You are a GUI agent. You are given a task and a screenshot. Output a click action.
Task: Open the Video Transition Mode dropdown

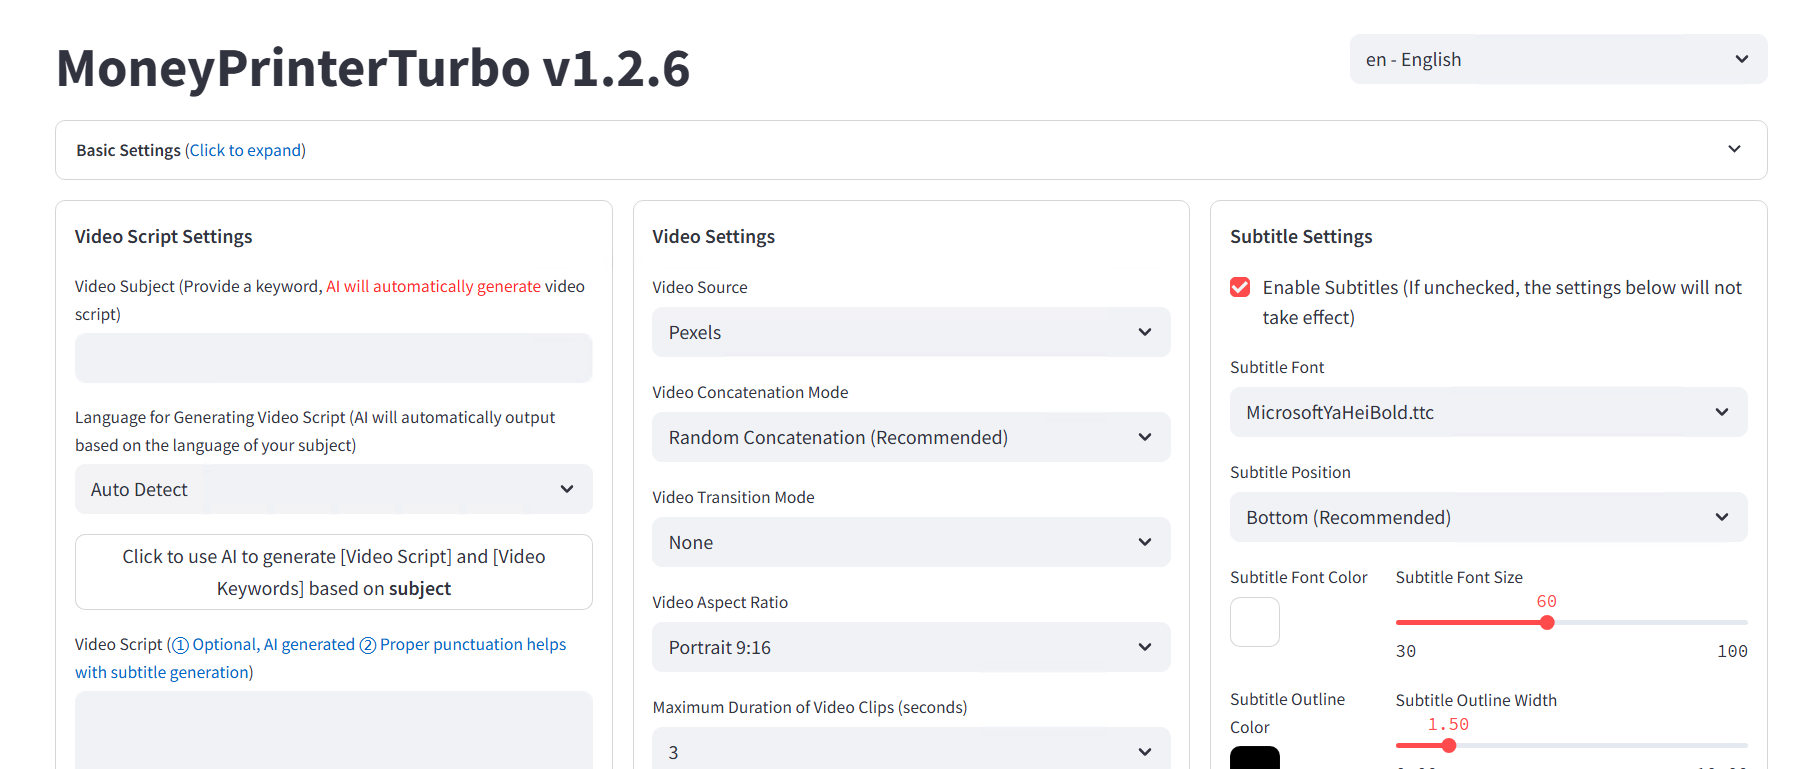pyautogui.click(x=911, y=542)
